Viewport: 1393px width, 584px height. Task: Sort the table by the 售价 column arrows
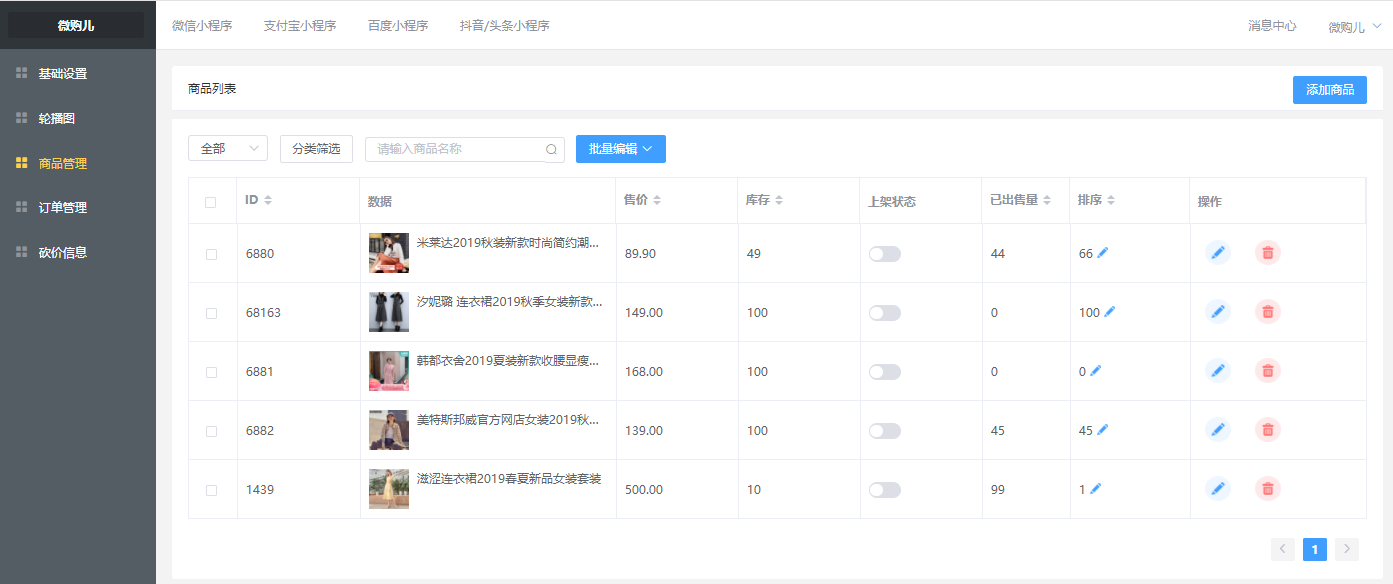tap(656, 200)
